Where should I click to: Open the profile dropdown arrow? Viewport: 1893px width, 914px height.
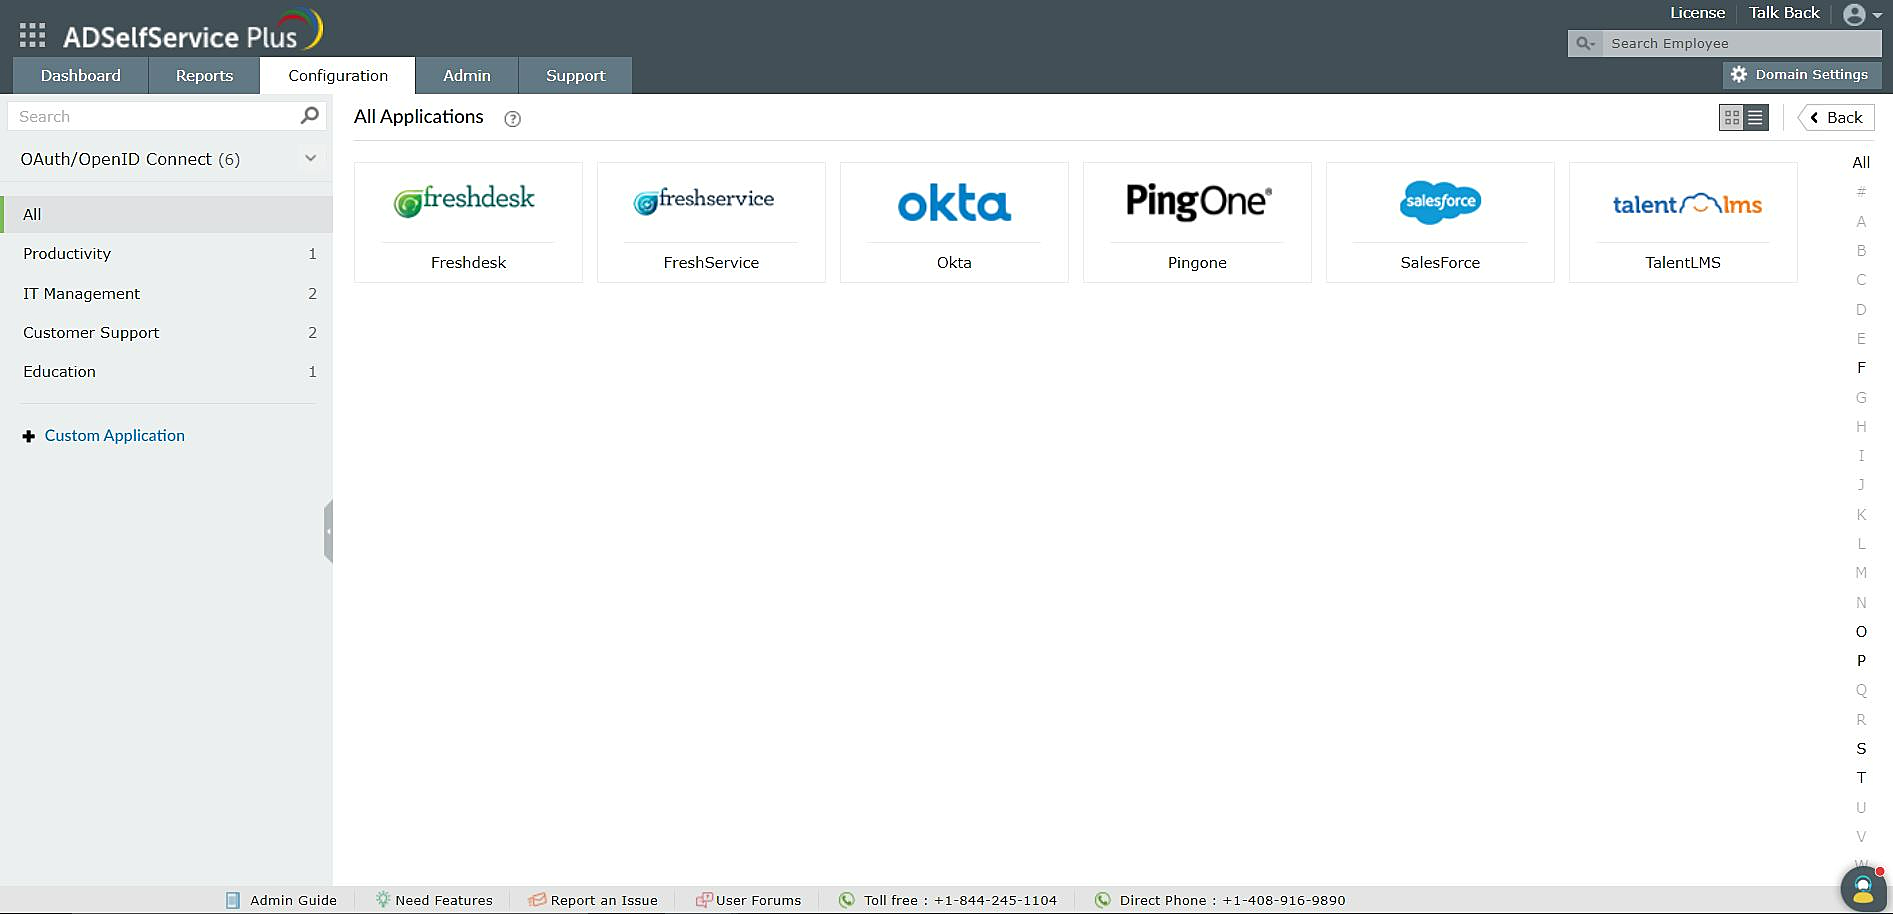[1877, 14]
